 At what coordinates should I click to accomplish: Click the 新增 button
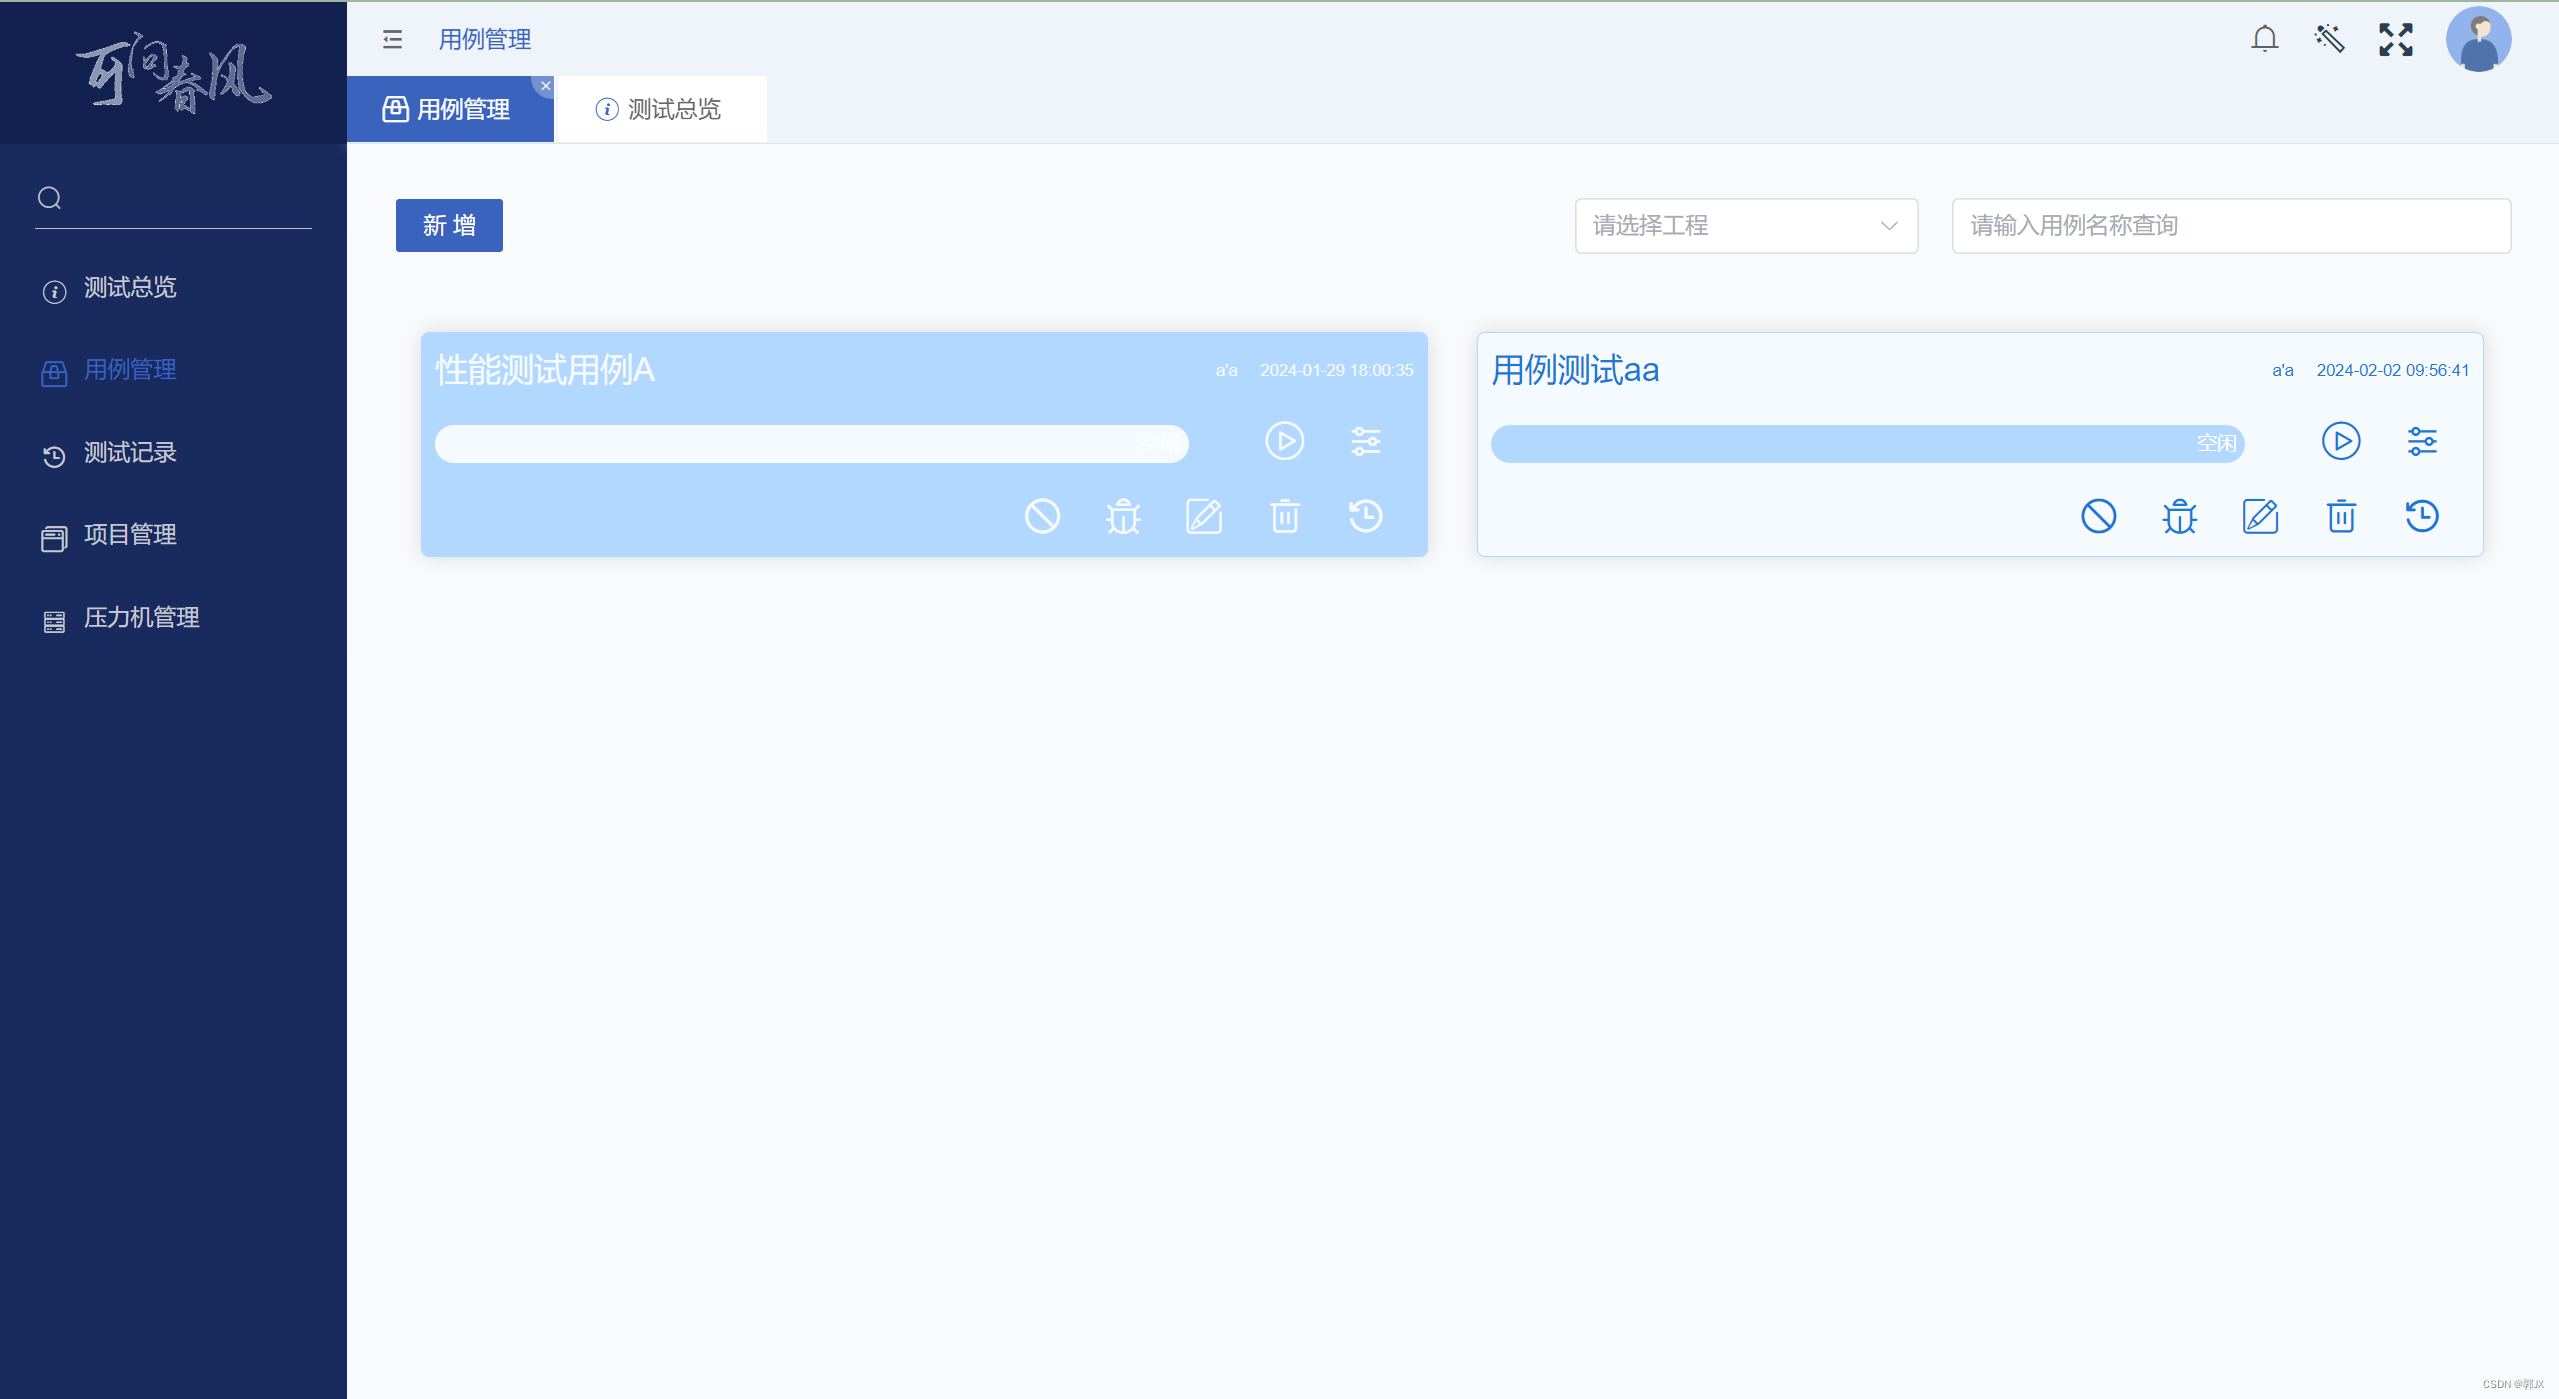(449, 226)
